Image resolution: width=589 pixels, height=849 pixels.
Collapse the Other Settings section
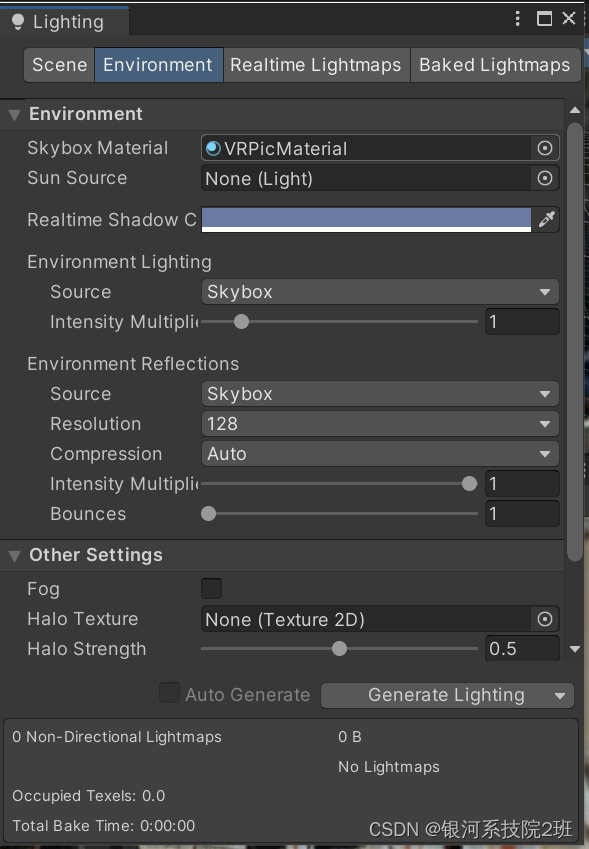click(12, 555)
